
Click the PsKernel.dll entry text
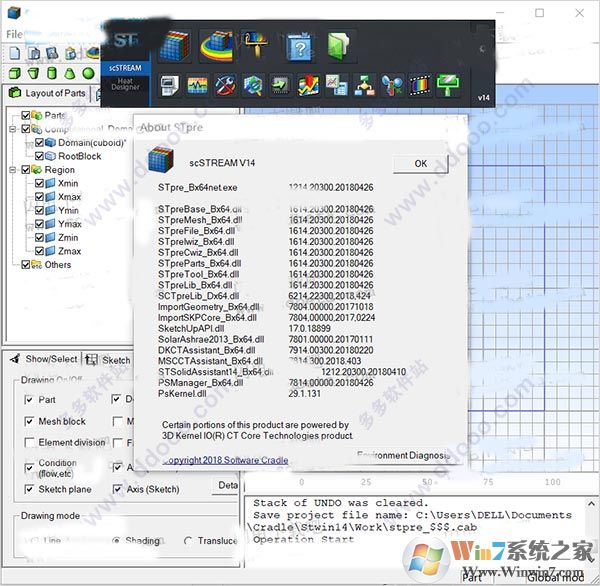pos(182,393)
